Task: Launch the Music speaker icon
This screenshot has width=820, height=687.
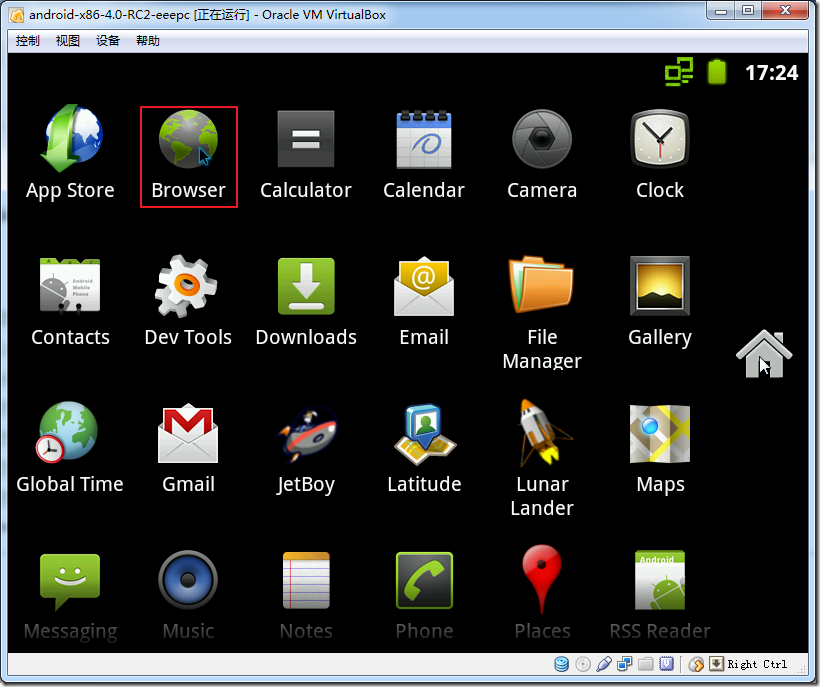Action: point(188,580)
